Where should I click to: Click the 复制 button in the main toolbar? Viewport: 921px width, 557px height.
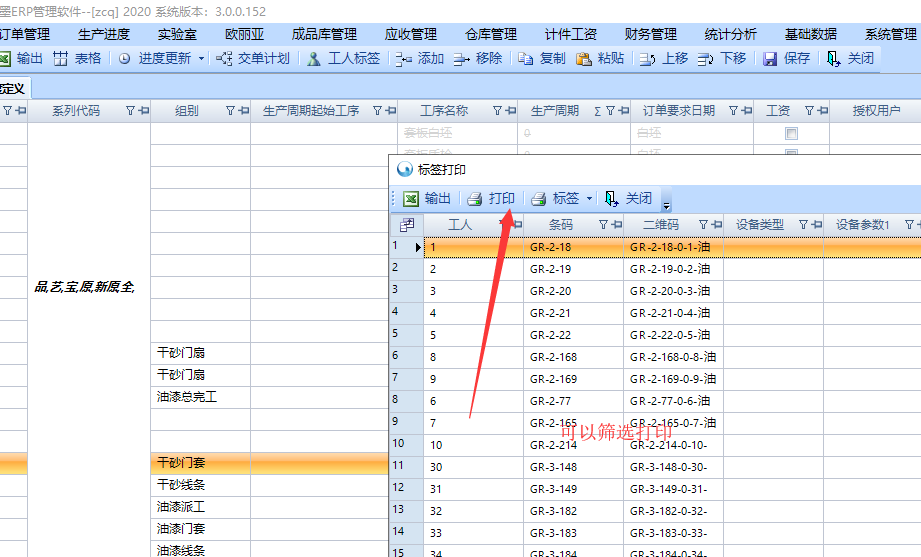click(541, 58)
